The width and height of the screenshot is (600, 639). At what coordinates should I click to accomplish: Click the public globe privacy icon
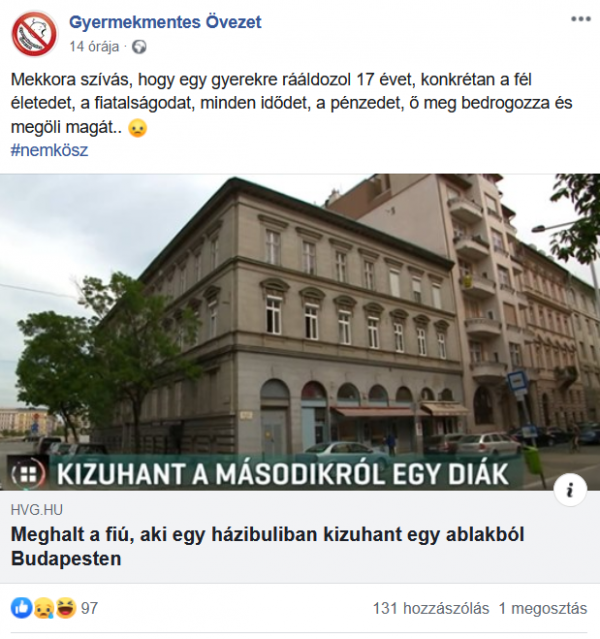click(x=139, y=47)
